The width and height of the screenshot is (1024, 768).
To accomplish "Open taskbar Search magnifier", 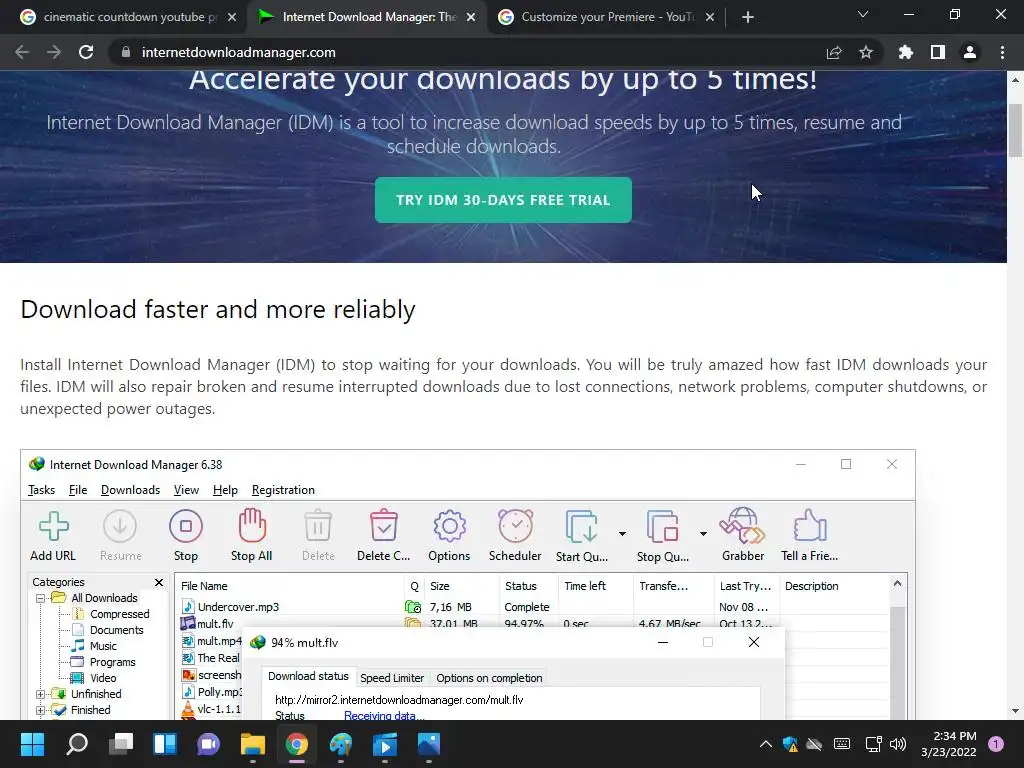I will coord(76,744).
